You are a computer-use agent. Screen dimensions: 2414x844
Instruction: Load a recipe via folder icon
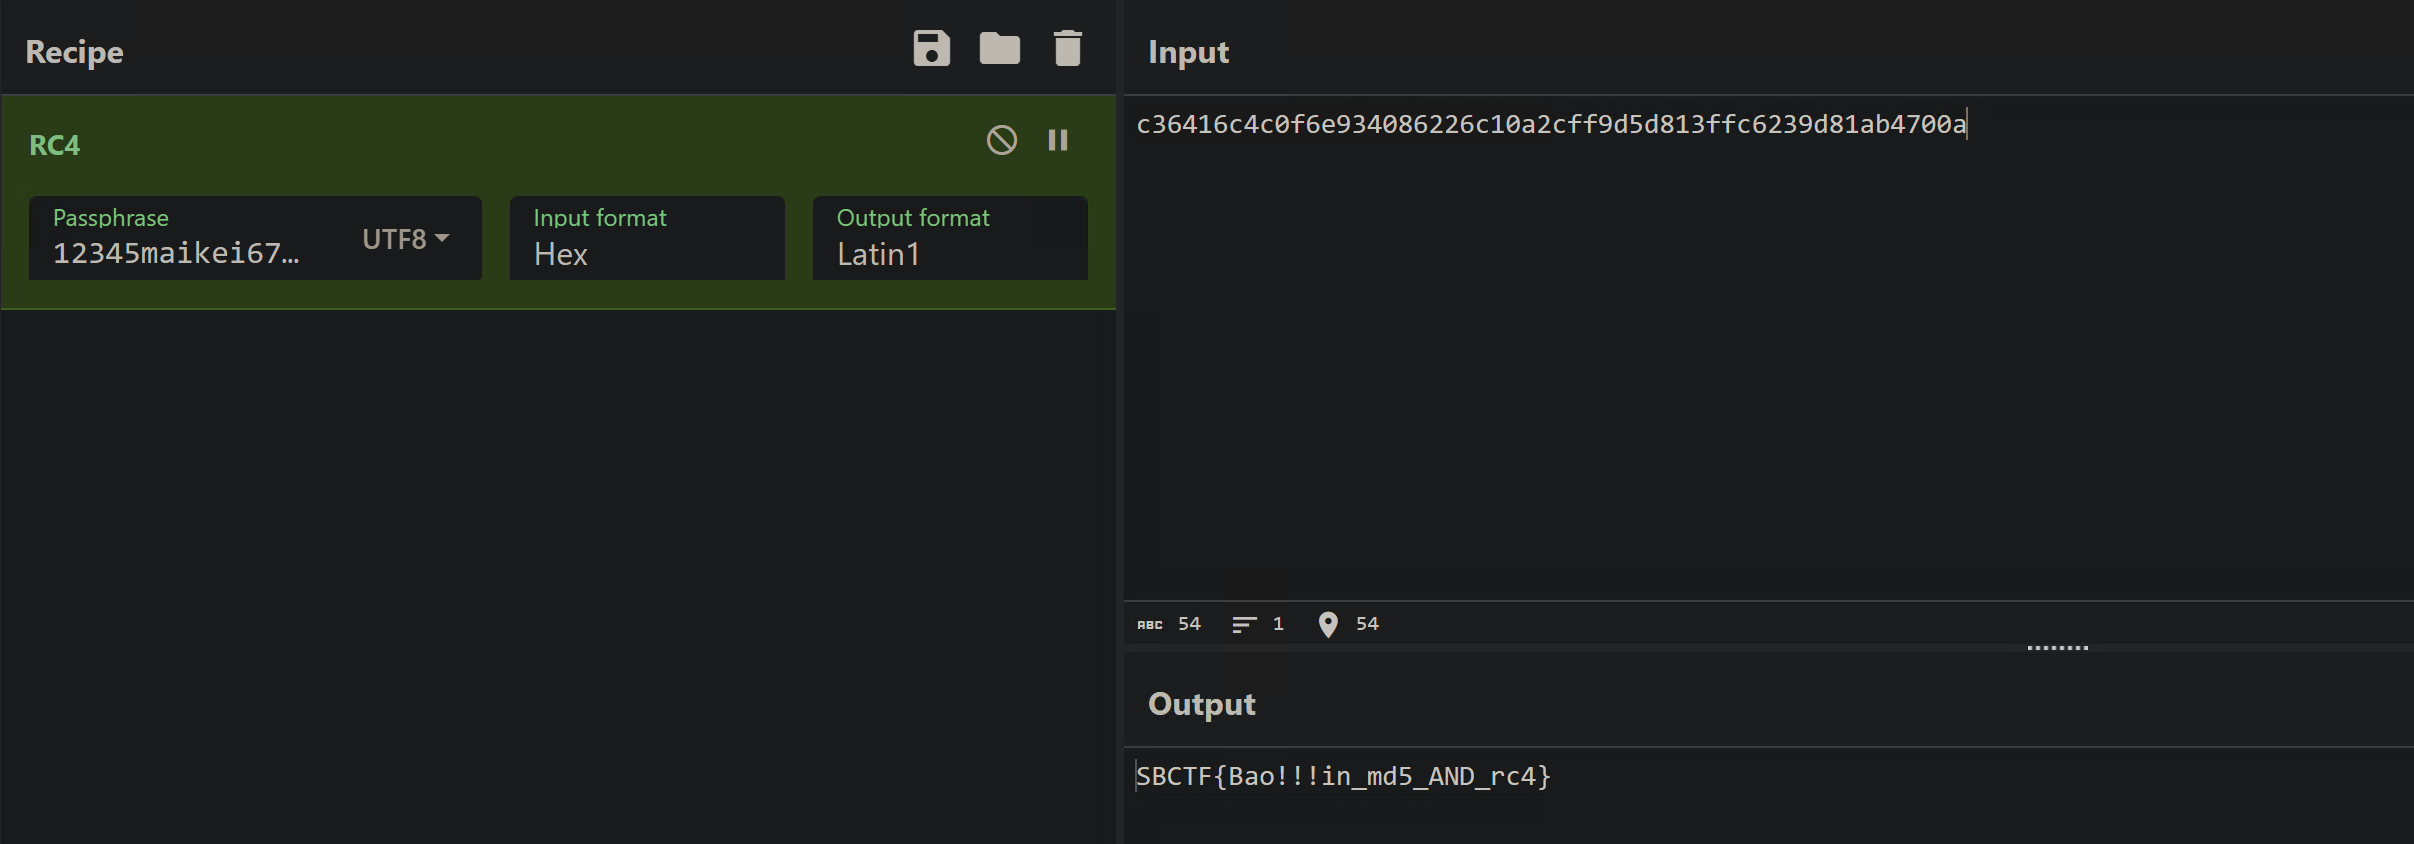click(x=999, y=49)
